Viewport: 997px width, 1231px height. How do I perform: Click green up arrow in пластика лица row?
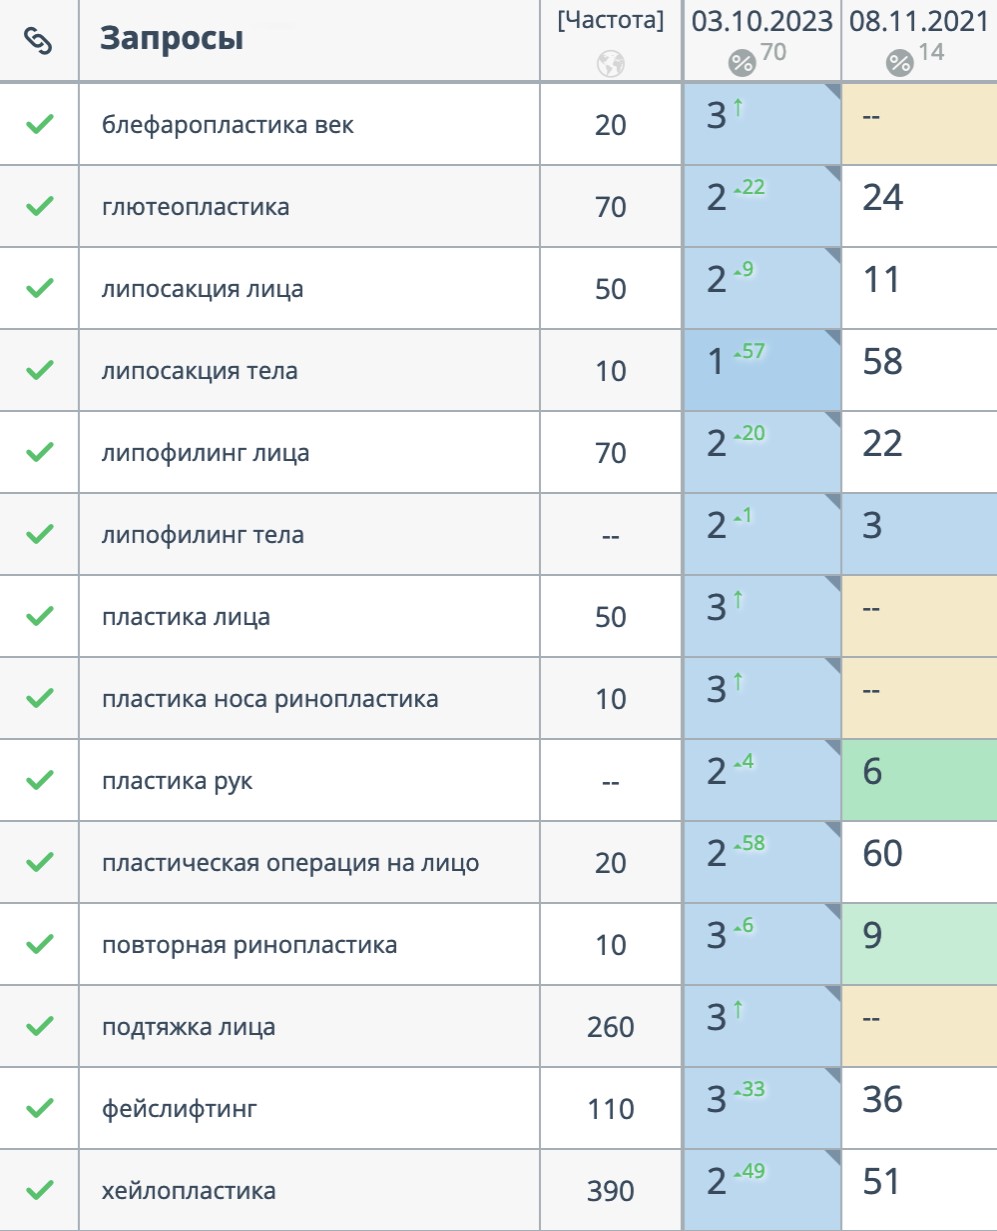point(738,600)
